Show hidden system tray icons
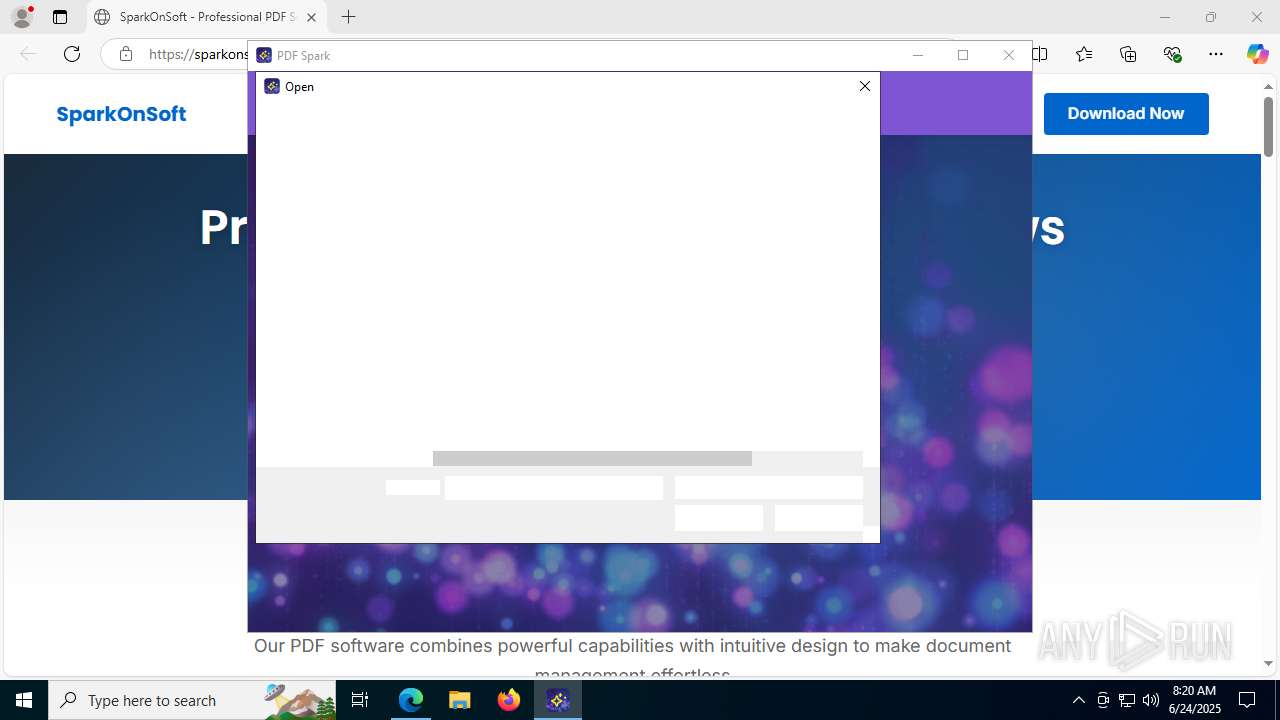Screen dimensions: 1280x720 point(1078,700)
